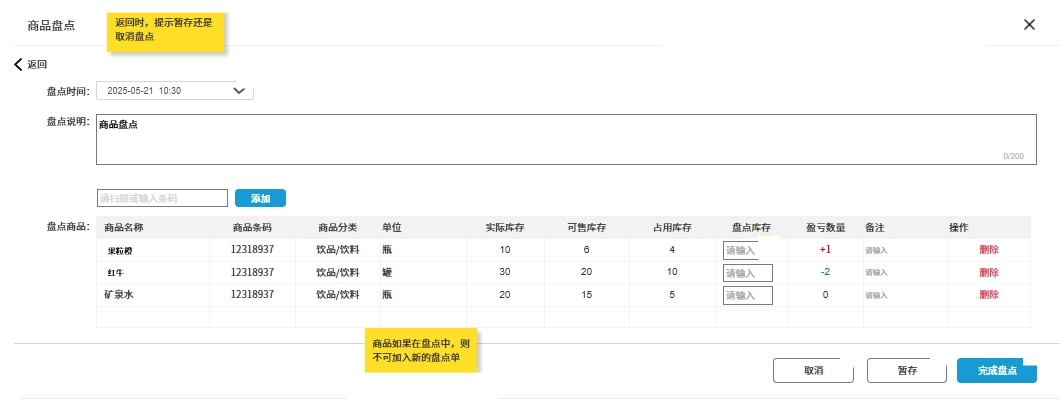
Task: Click the 商品名称 column header
Action: coord(124,228)
